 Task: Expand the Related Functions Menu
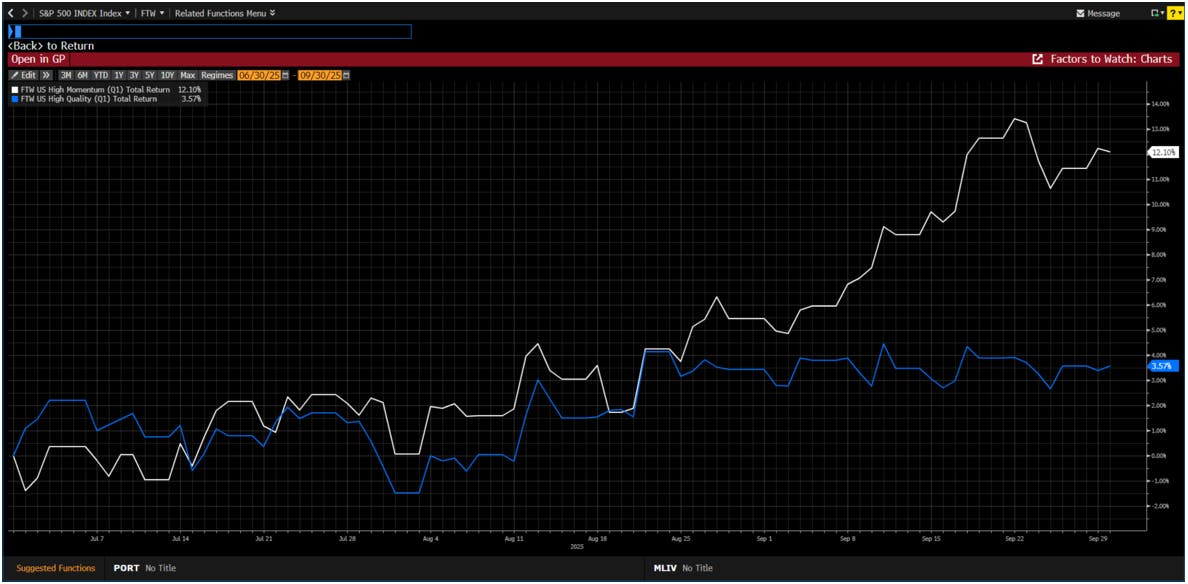pos(225,13)
